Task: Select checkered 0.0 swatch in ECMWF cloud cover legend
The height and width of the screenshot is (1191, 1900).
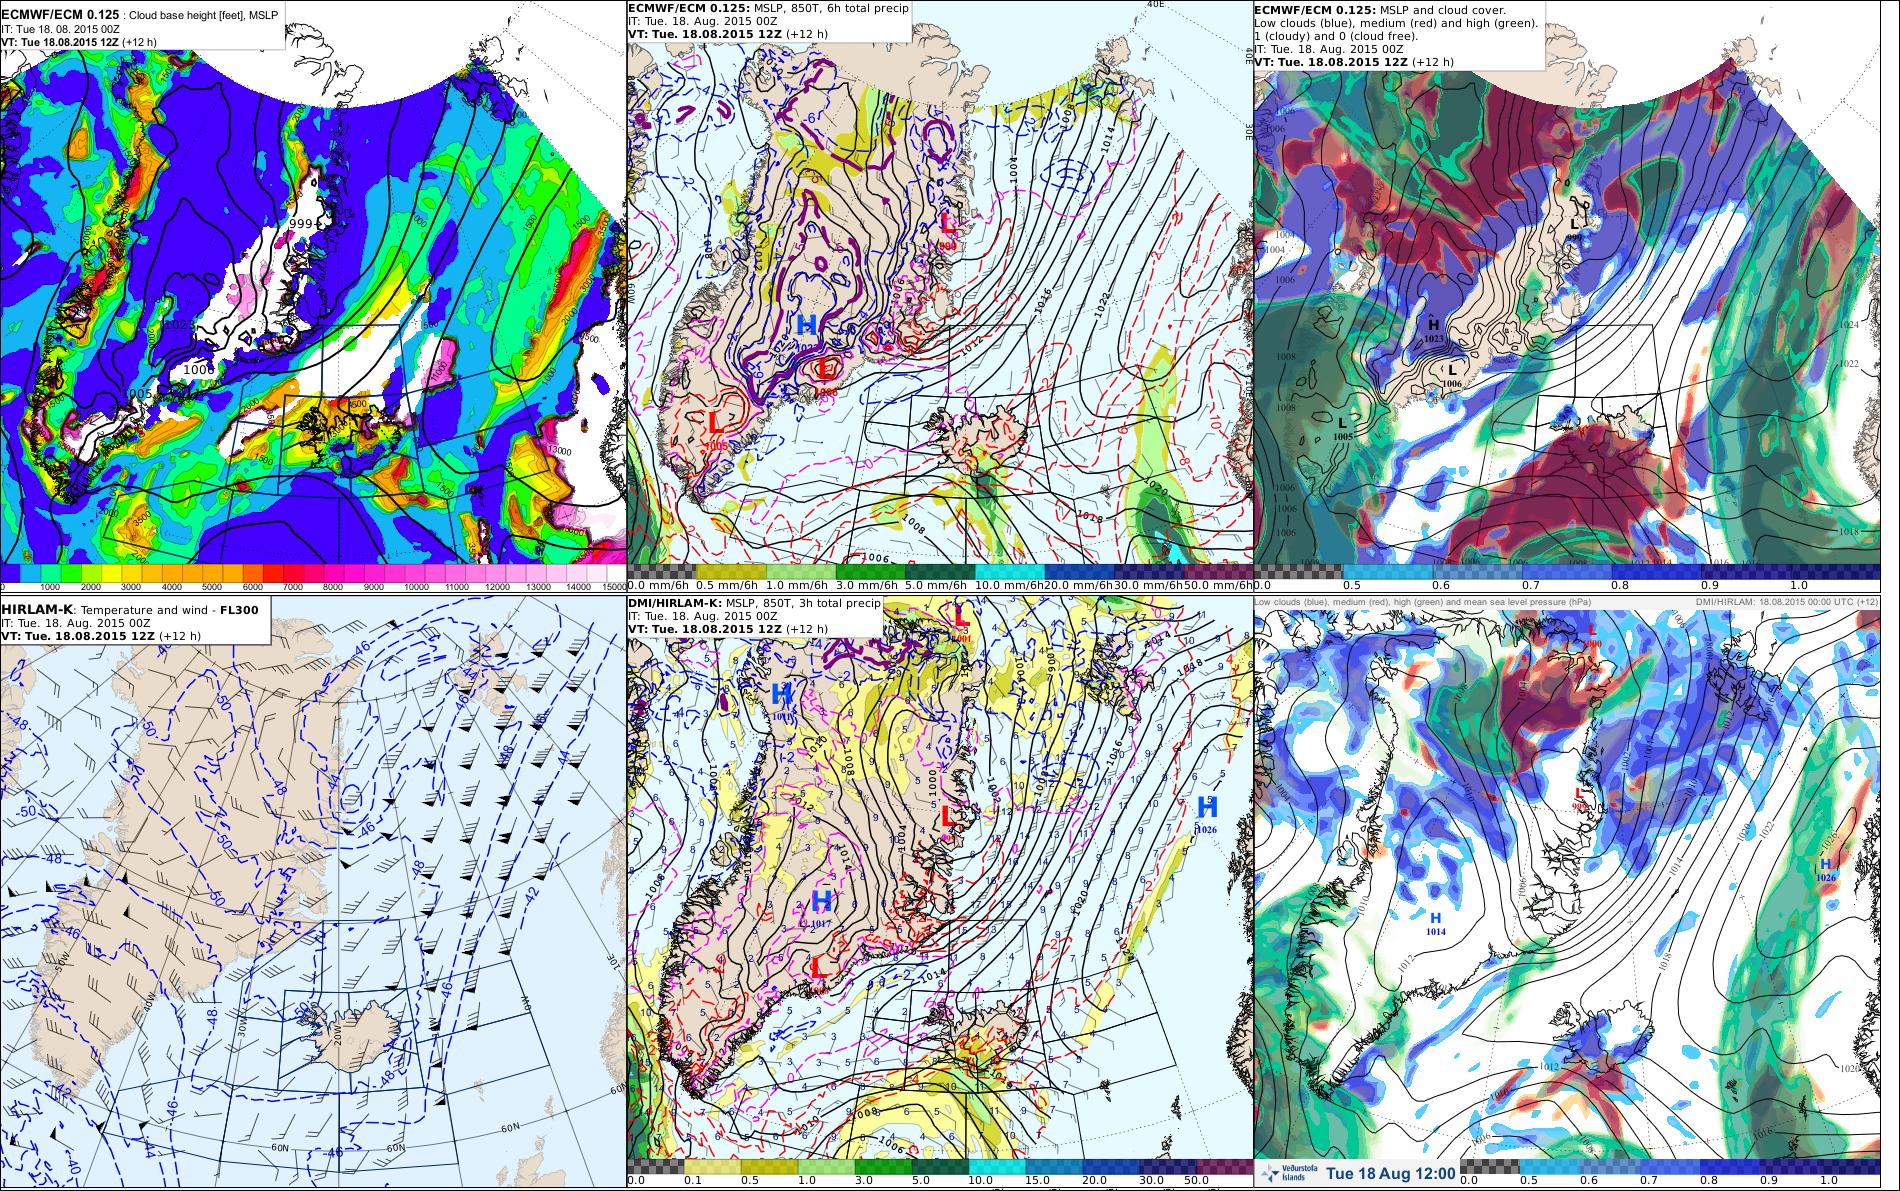Action: [1298, 571]
